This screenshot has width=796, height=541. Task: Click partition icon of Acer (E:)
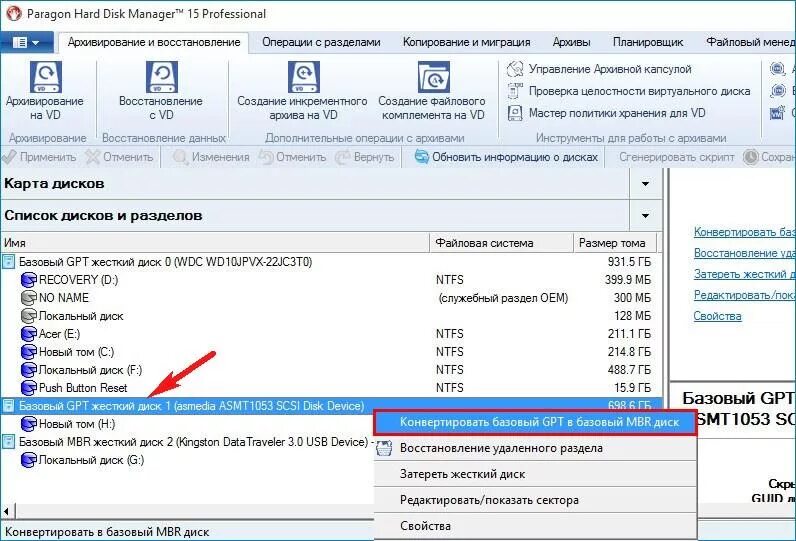pos(28,334)
